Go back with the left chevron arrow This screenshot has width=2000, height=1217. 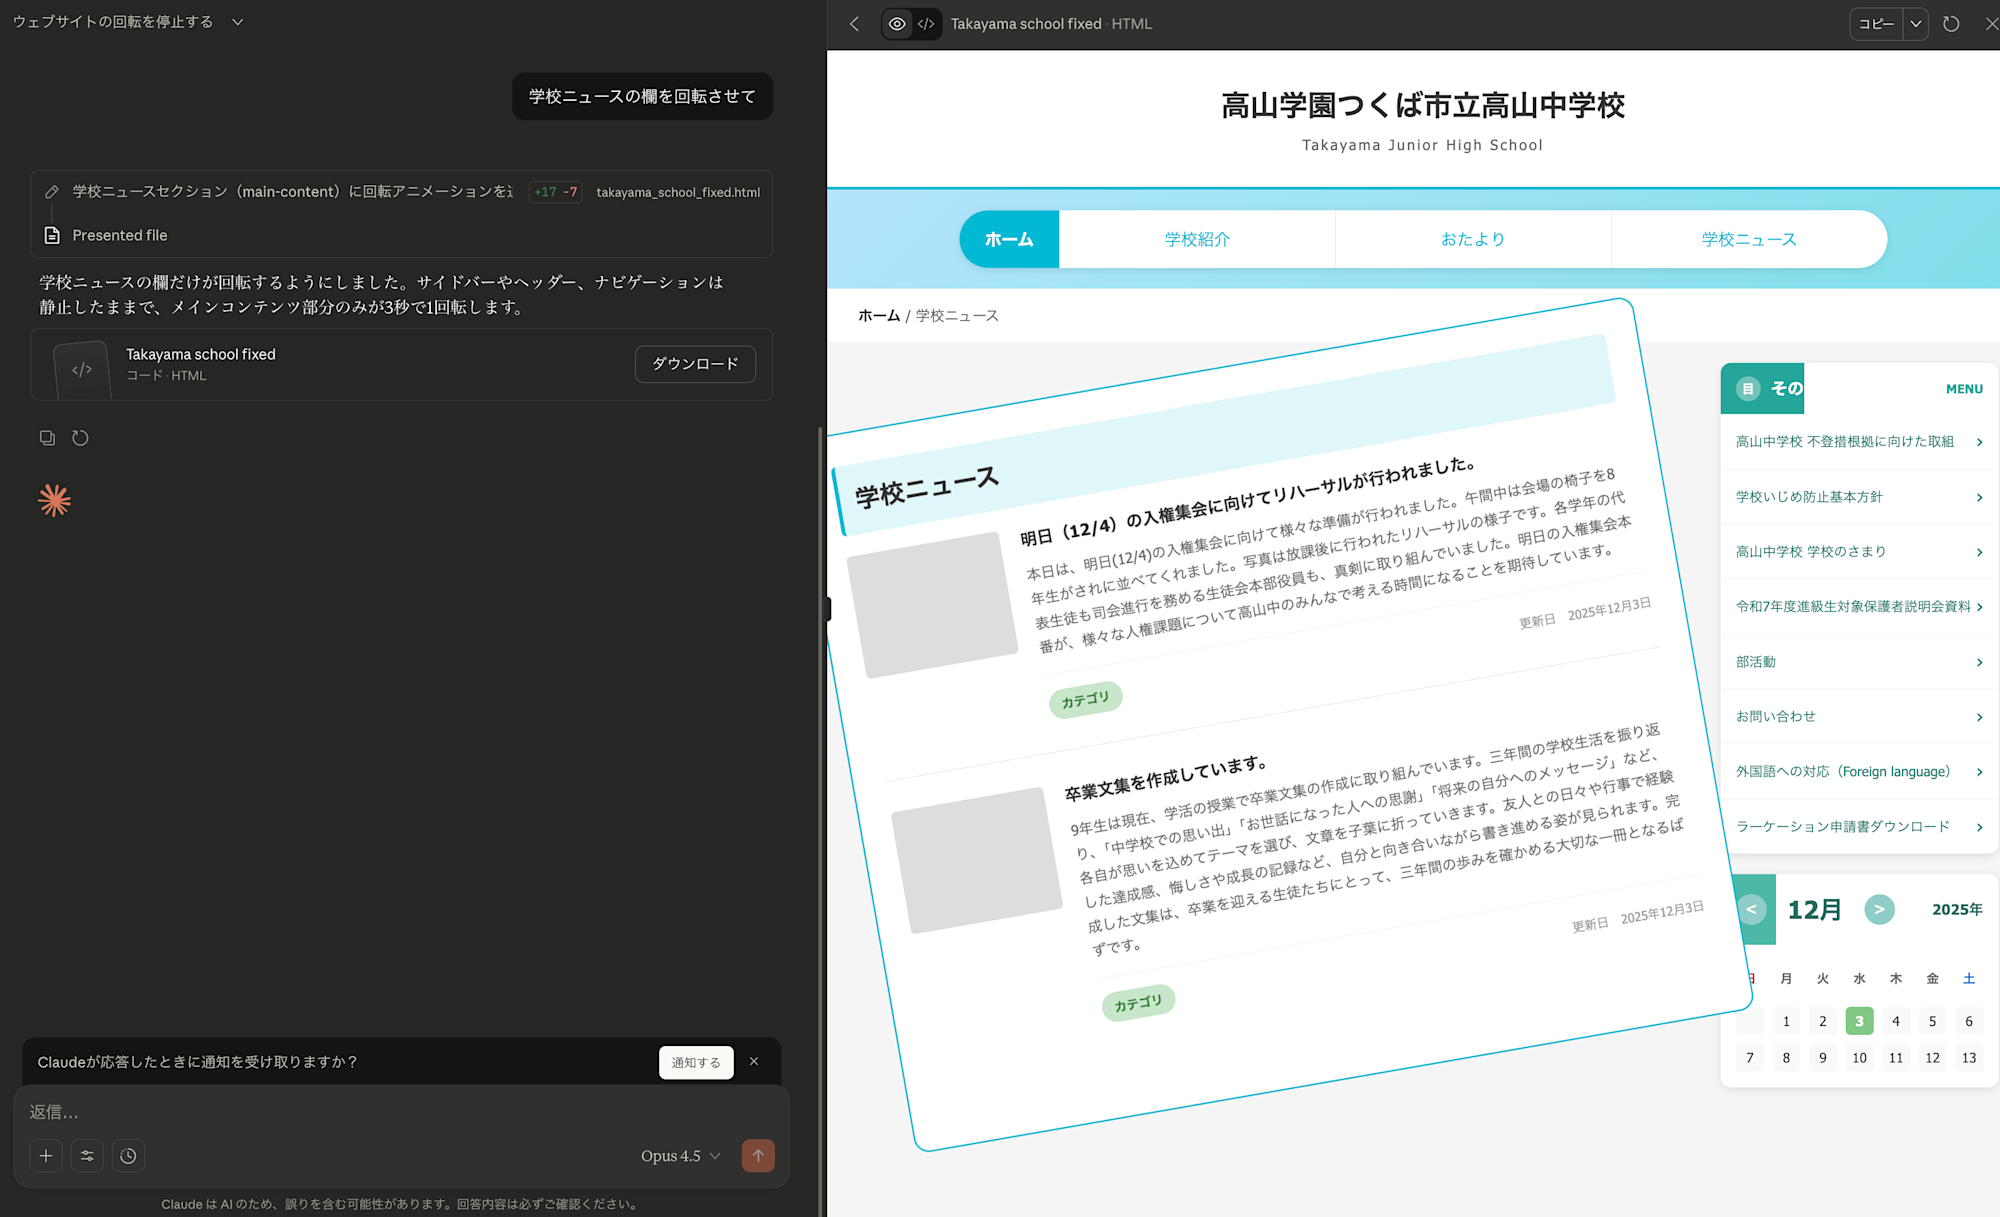point(855,24)
